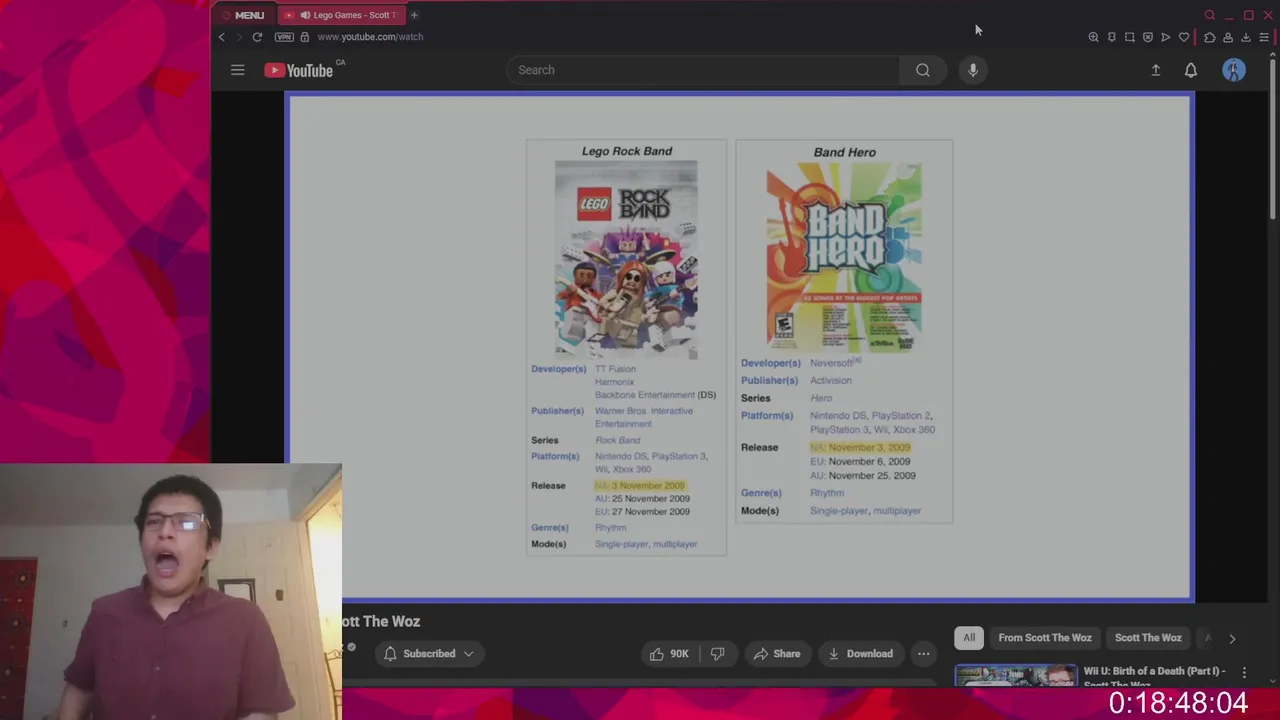The image size is (1280, 720).
Task: Click the YouTube search field
Action: [x=703, y=70]
